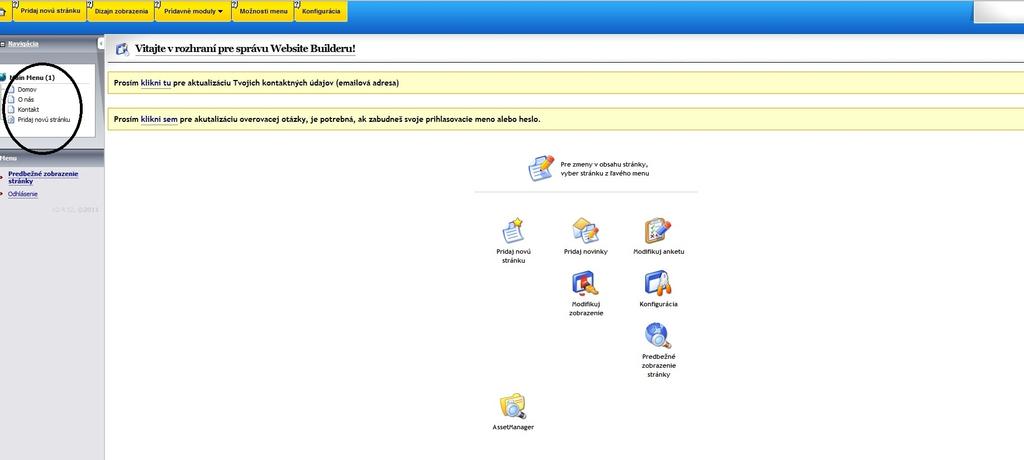Open the AssetManager folder icon
Screen dimensions: 1024x460
tap(513, 406)
